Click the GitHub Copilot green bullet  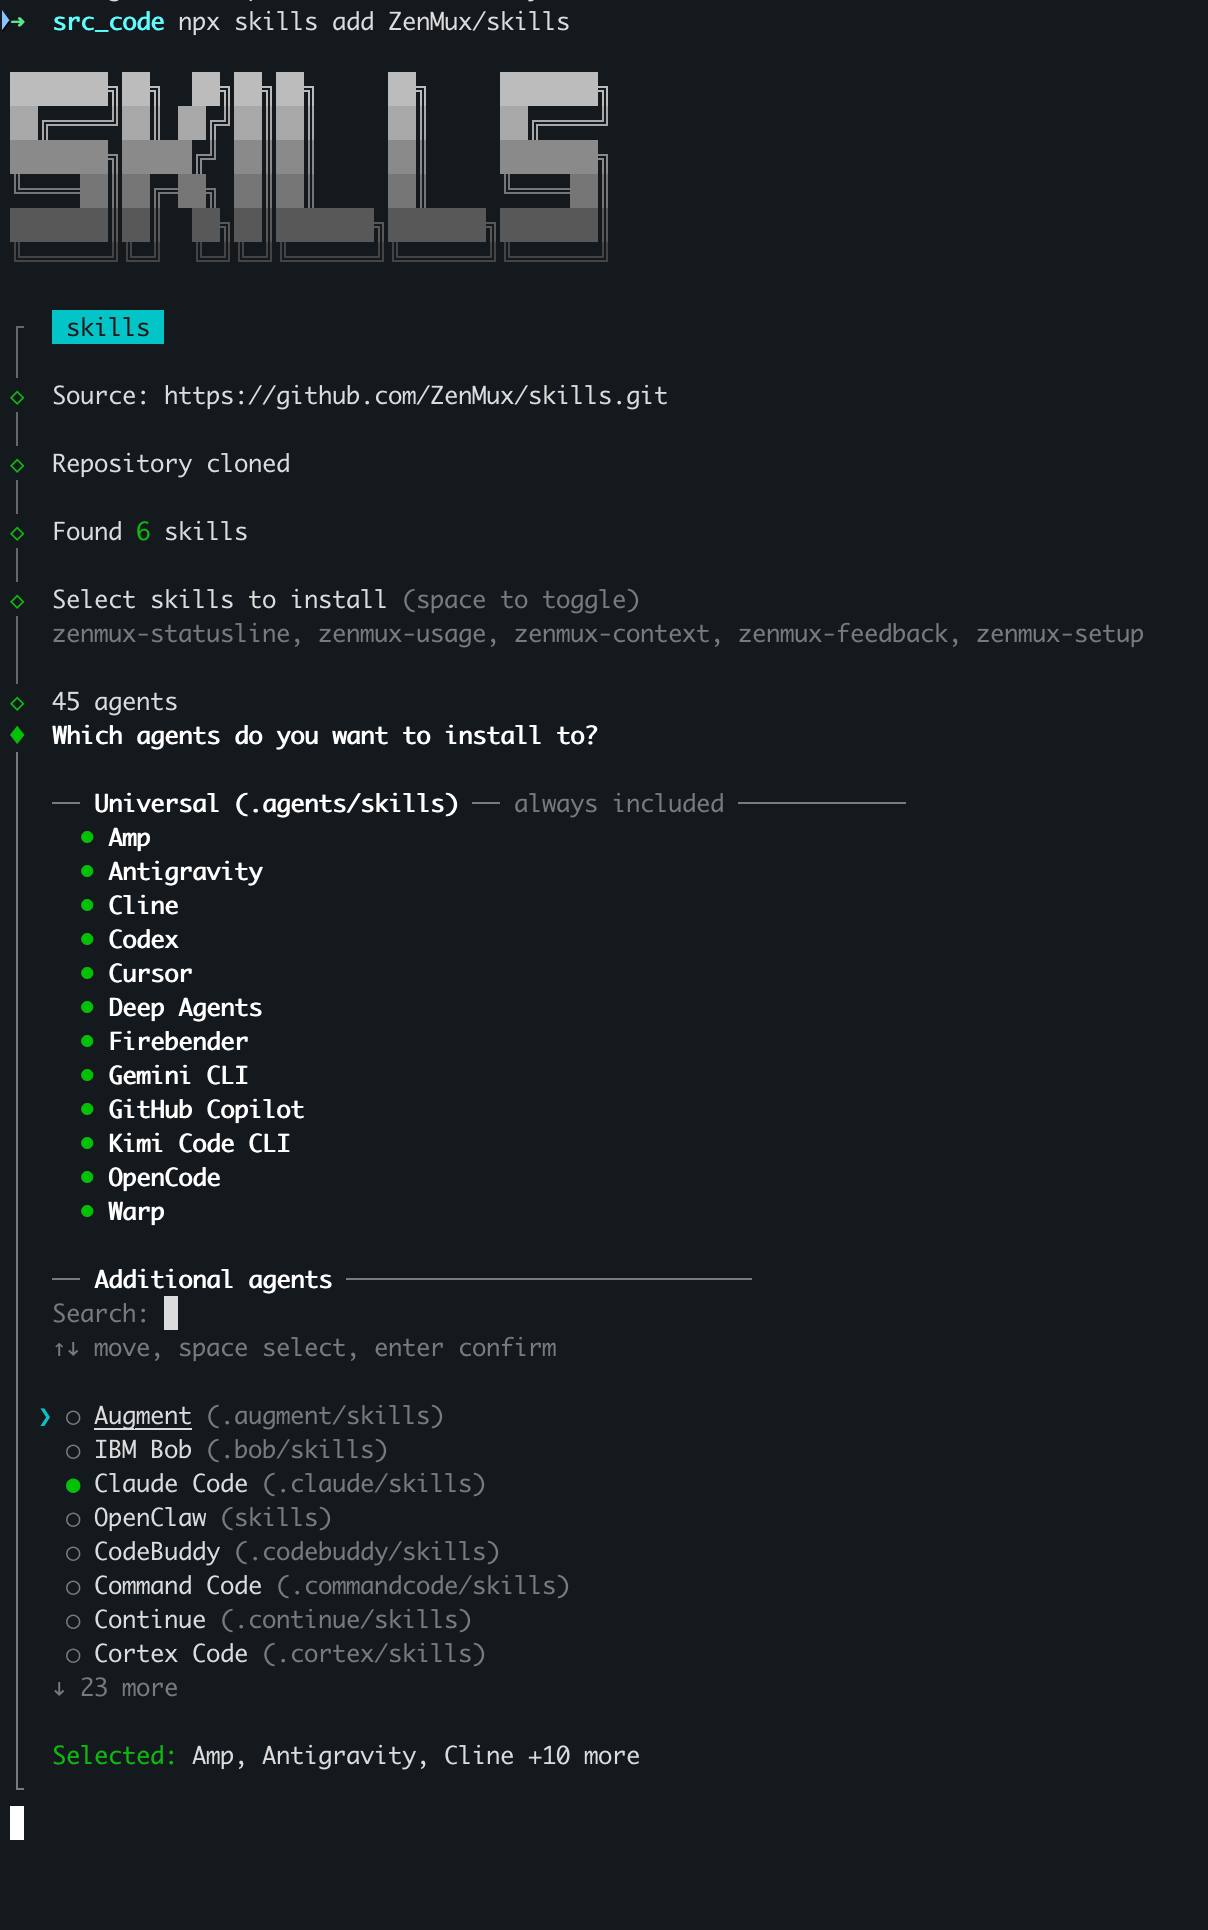(86, 1108)
